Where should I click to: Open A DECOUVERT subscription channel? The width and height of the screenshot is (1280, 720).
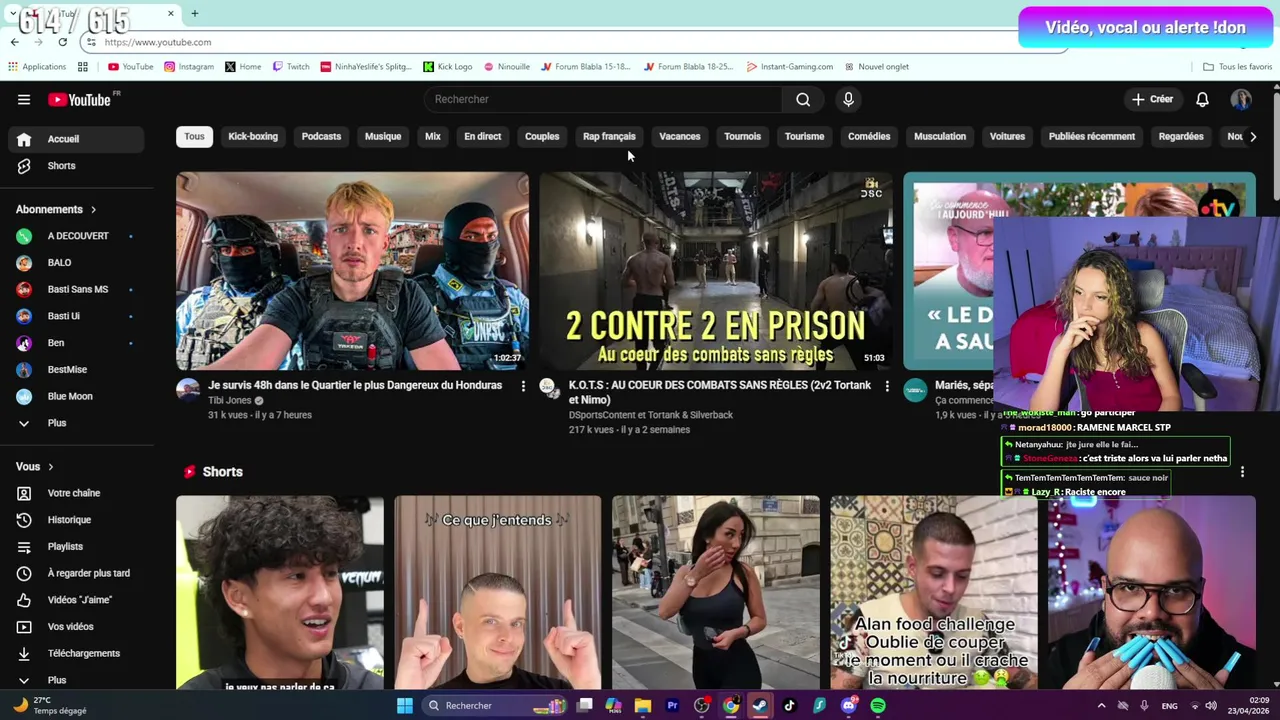[76, 236]
